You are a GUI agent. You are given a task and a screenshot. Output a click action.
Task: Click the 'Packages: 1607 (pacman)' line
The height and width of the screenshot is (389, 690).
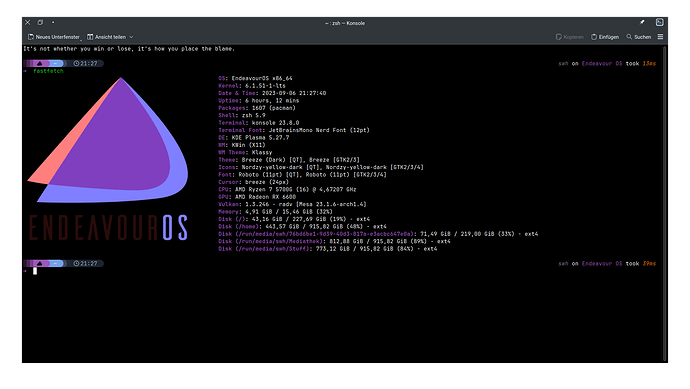(x=257, y=108)
